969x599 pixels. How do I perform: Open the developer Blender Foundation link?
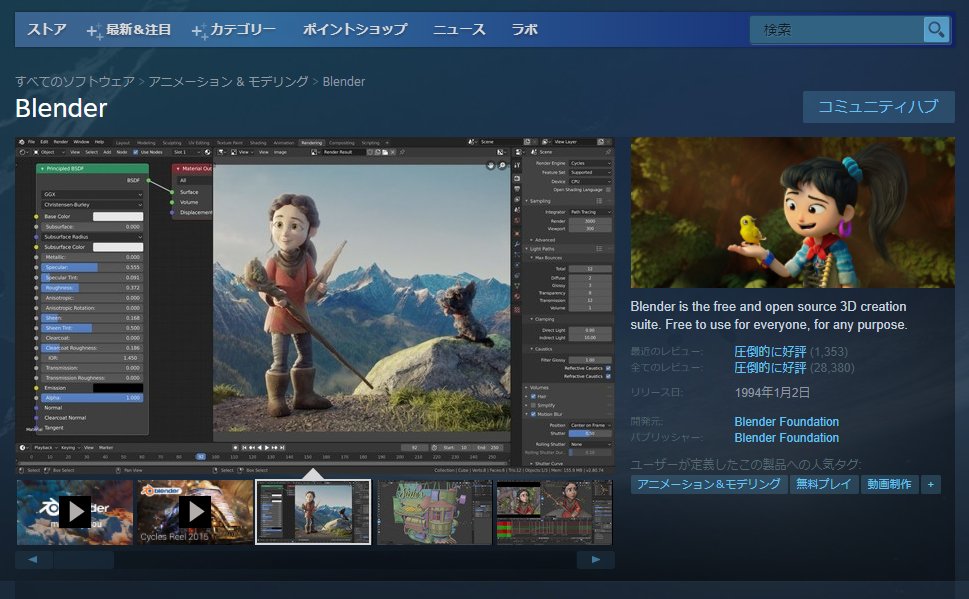tap(786, 422)
